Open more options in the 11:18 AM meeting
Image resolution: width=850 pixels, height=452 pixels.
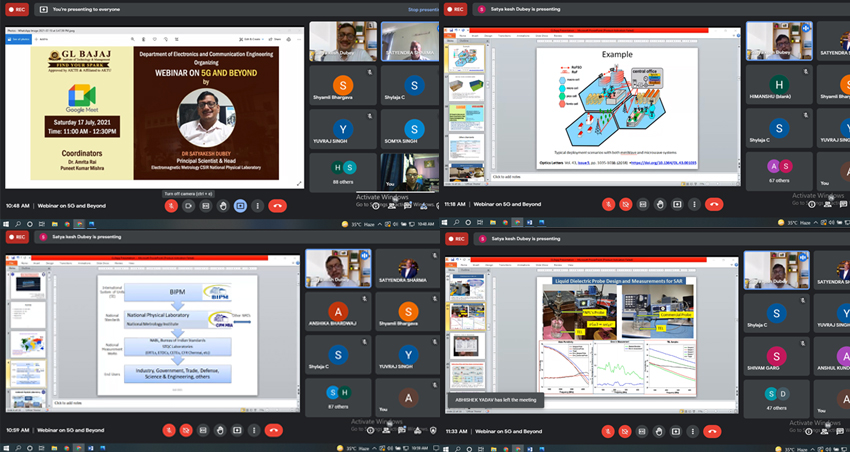[694, 204]
